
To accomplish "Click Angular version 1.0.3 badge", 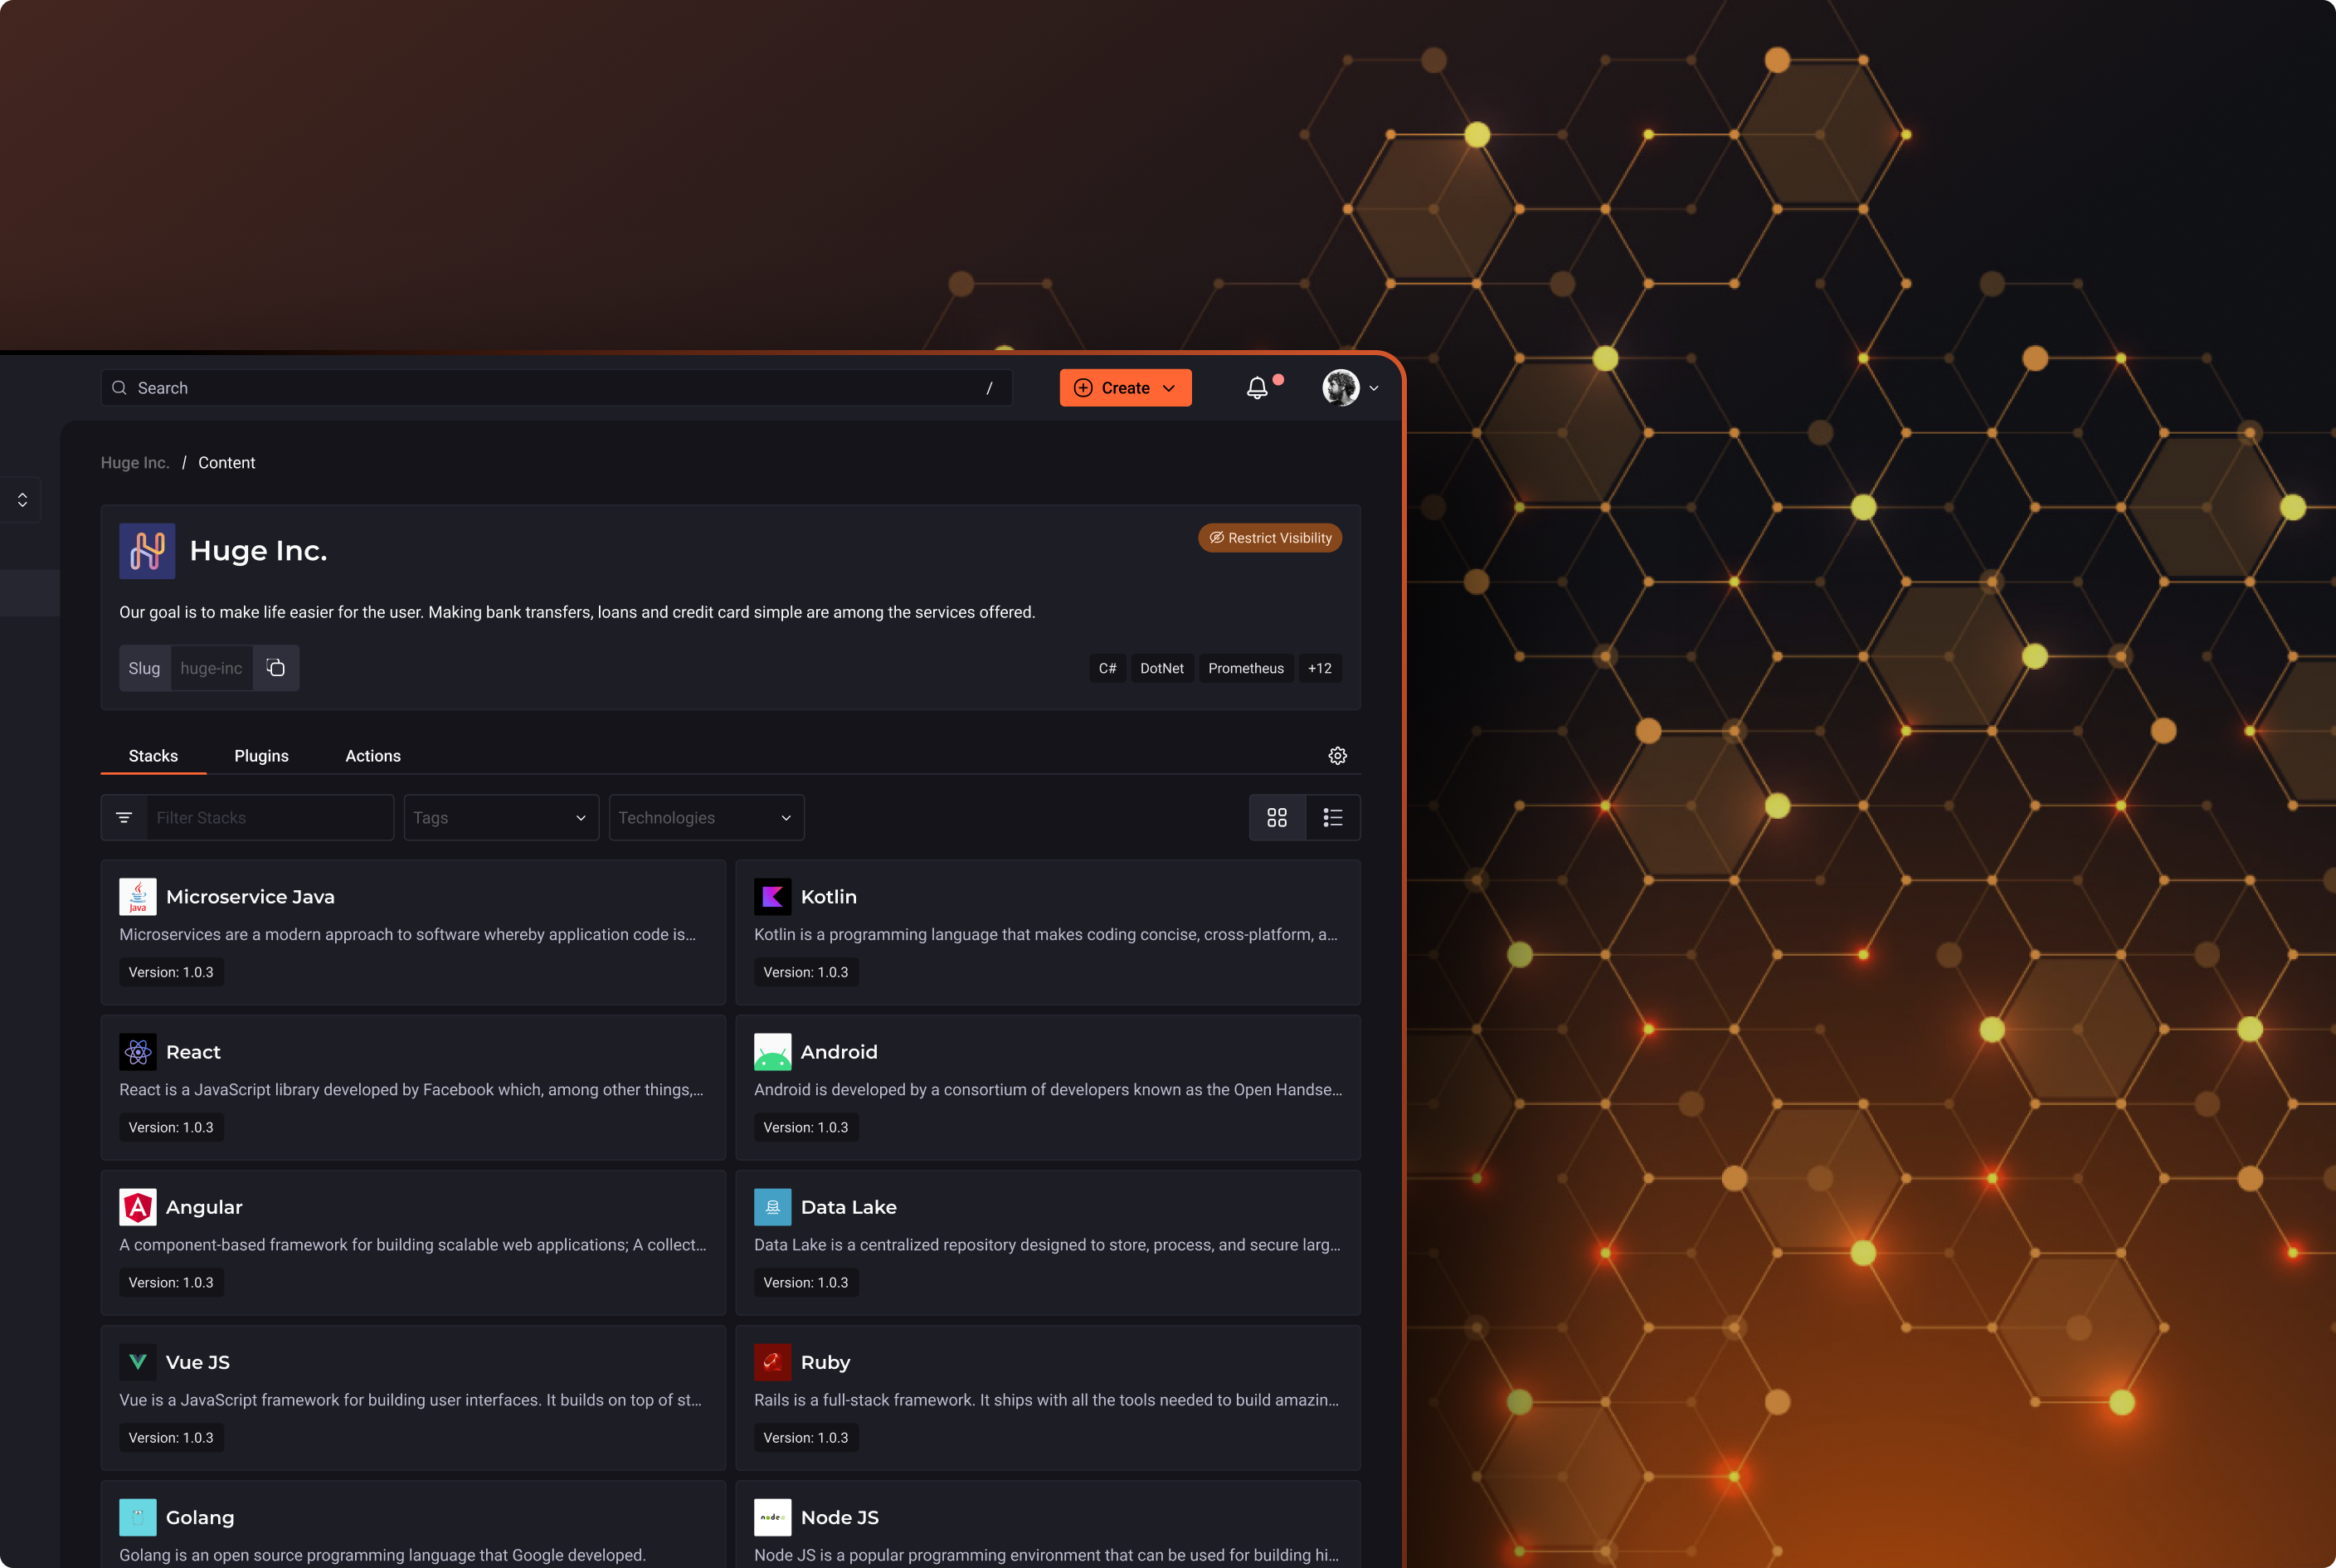I will pyautogui.click(x=171, y=1282).
